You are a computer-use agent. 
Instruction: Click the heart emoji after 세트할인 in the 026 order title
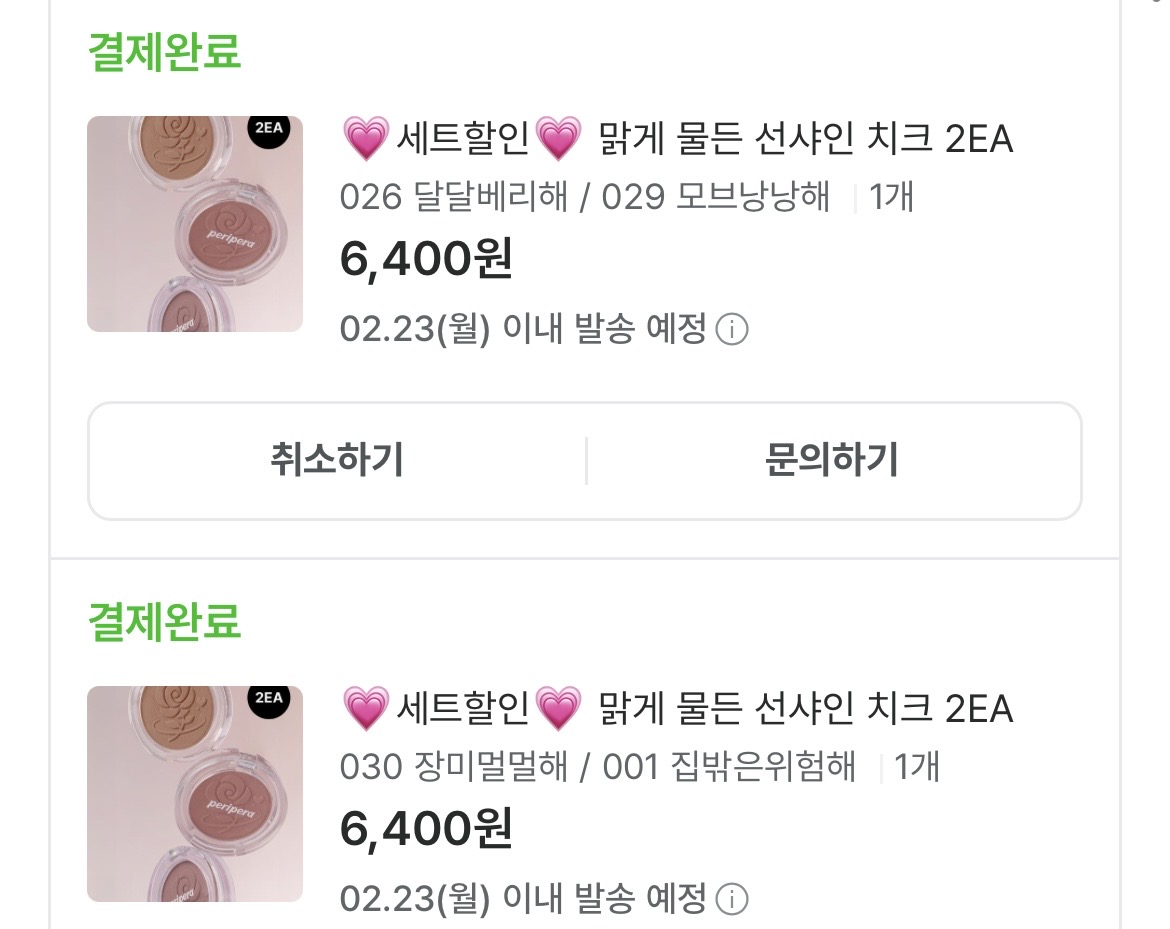click(x=559, y=139)
